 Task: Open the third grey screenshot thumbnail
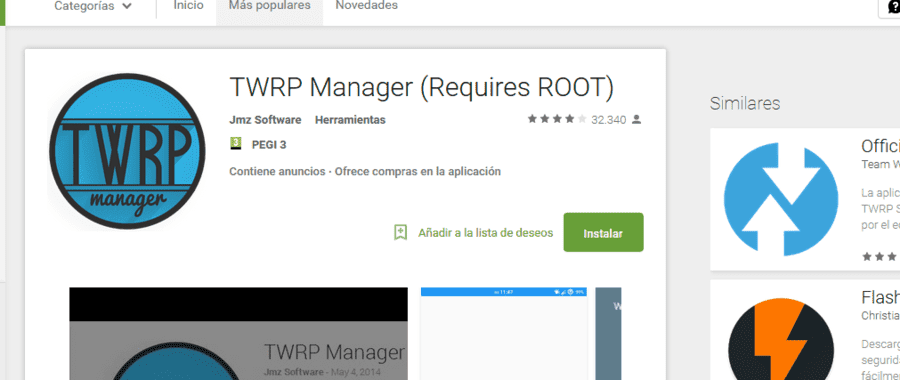[x=608, y=334]
